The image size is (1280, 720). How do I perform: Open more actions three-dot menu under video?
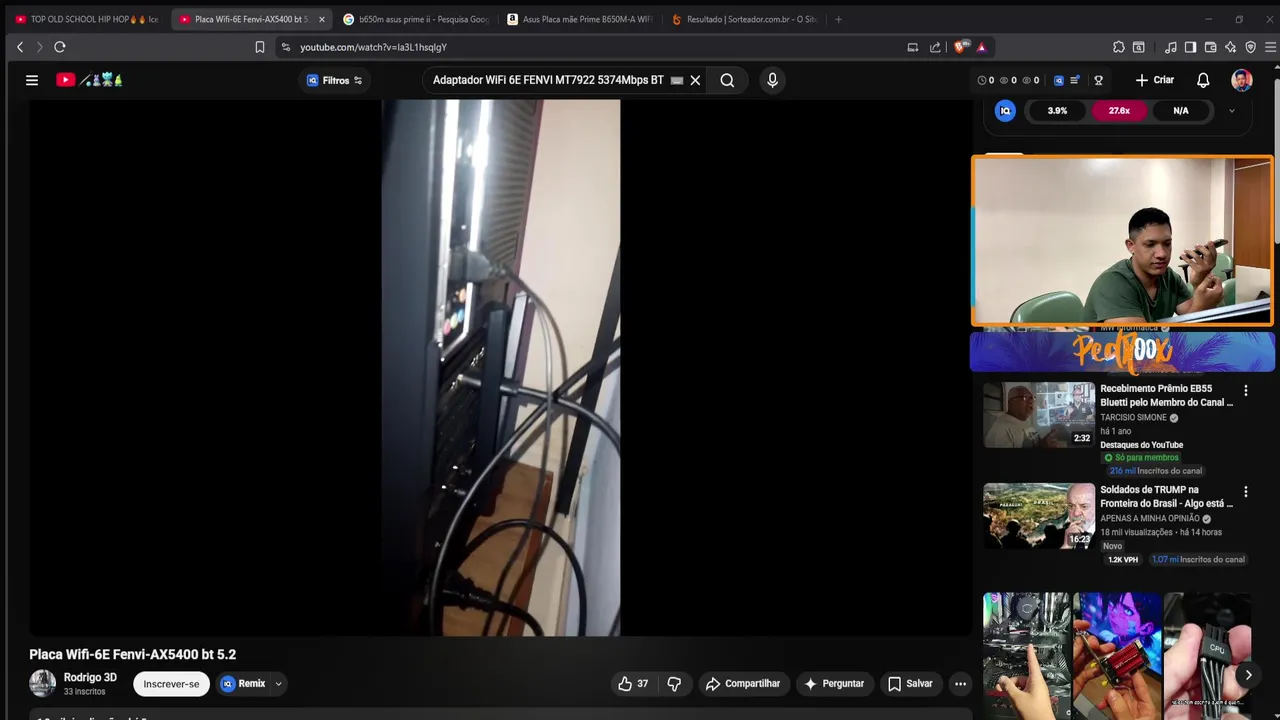[960, 684]
